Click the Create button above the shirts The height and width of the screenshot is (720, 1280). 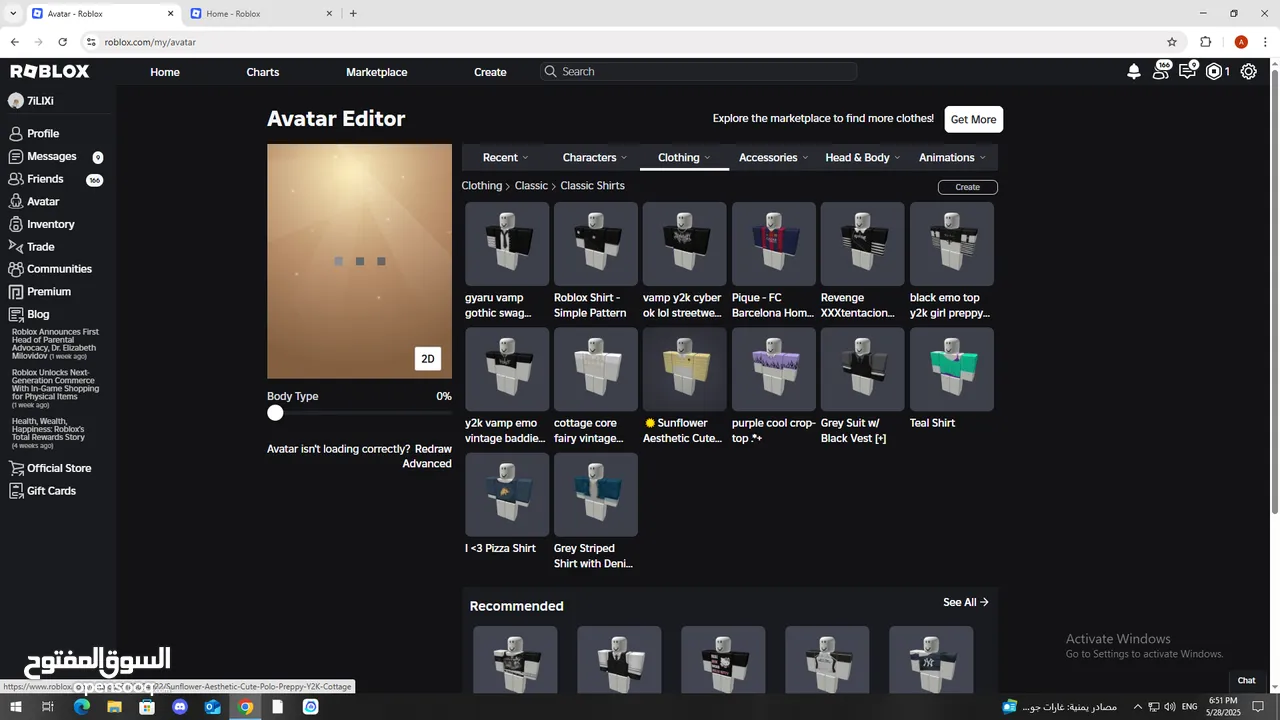tap(967, 187)
